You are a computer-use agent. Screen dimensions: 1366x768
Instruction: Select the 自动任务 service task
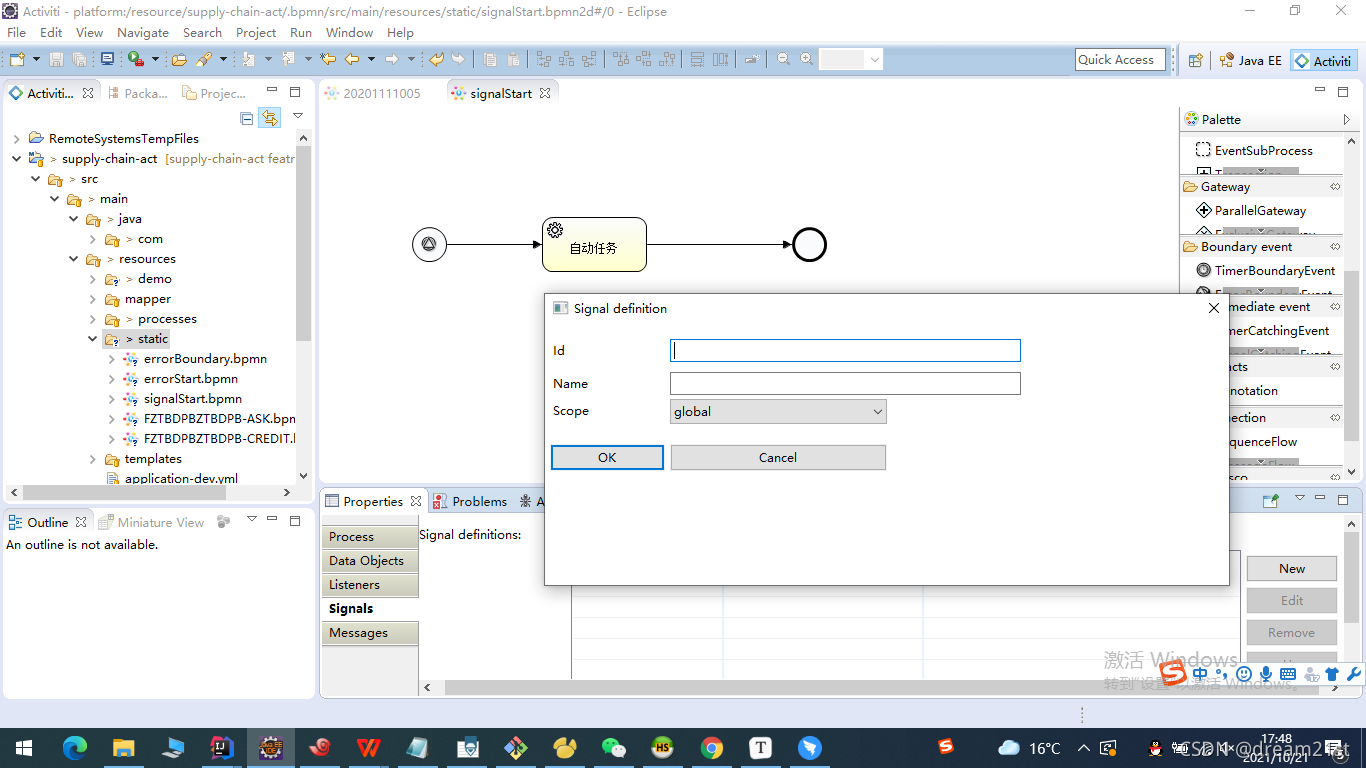pyautogui.click(x=594, y=244)
